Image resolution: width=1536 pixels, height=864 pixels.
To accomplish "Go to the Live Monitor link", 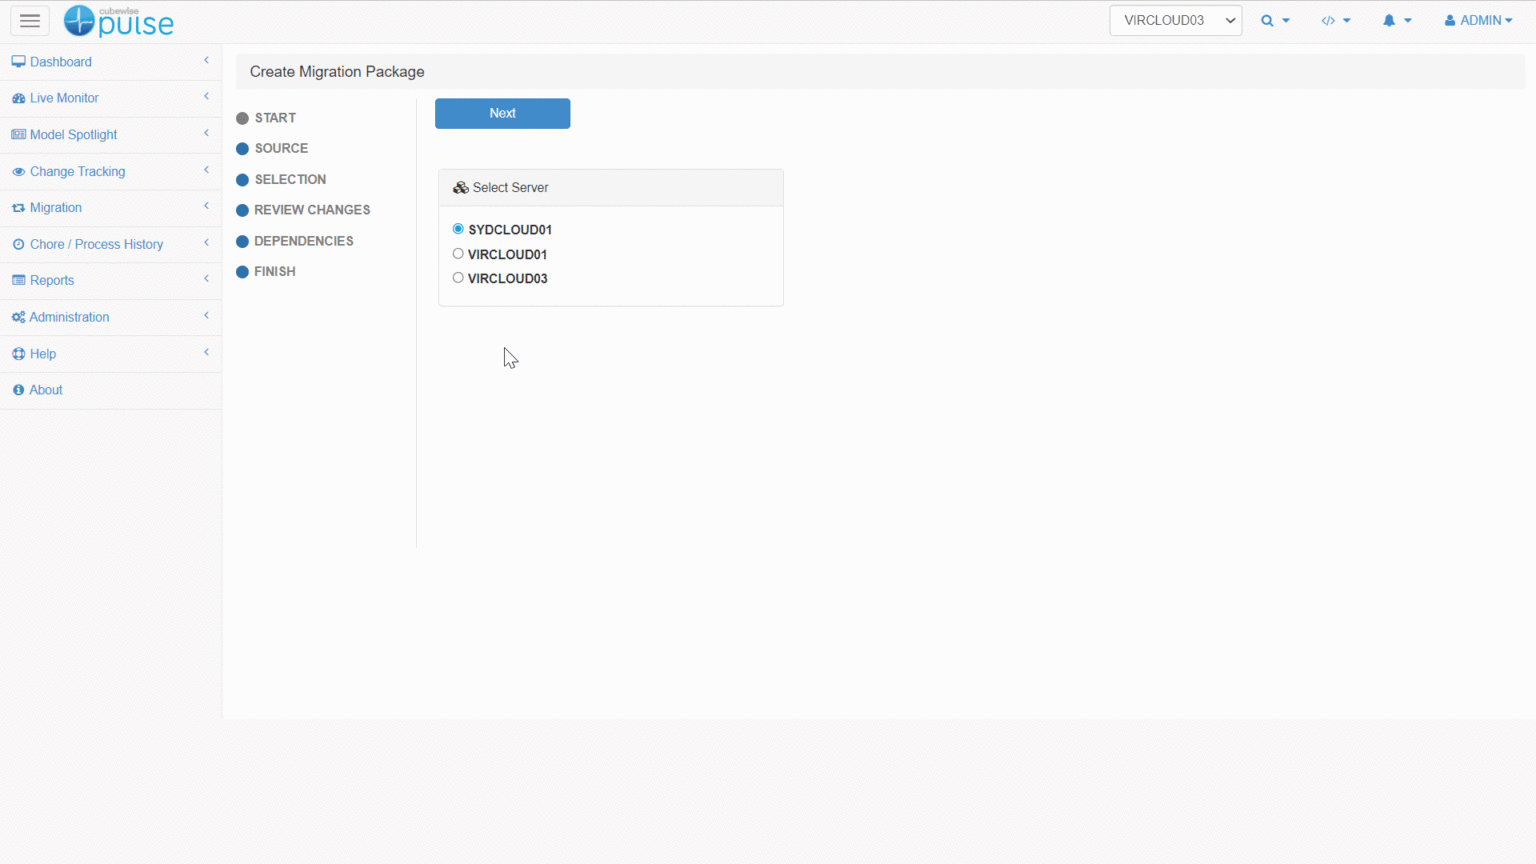I will 64,98.
